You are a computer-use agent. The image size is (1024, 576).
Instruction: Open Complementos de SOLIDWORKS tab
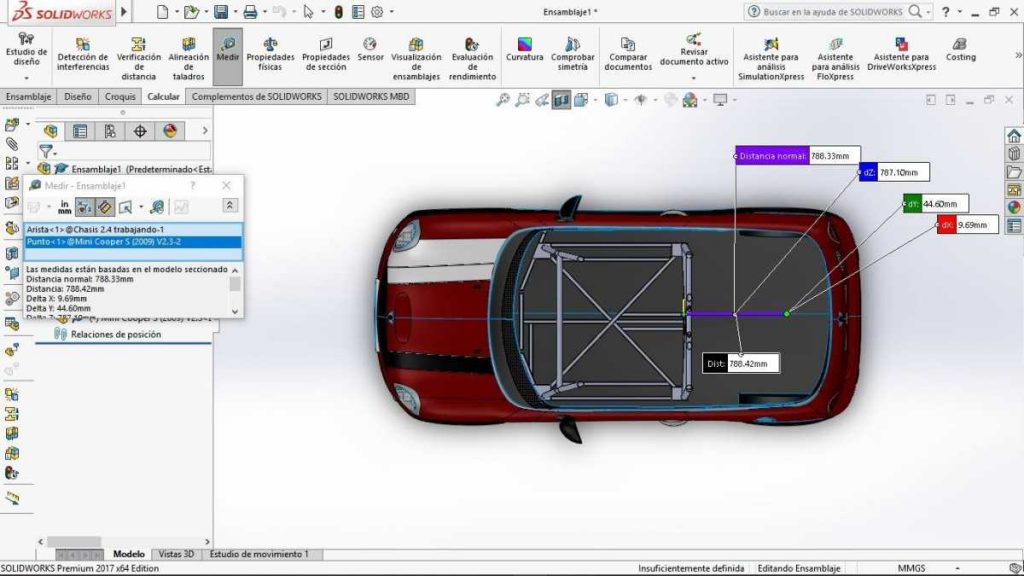[257, 97]
